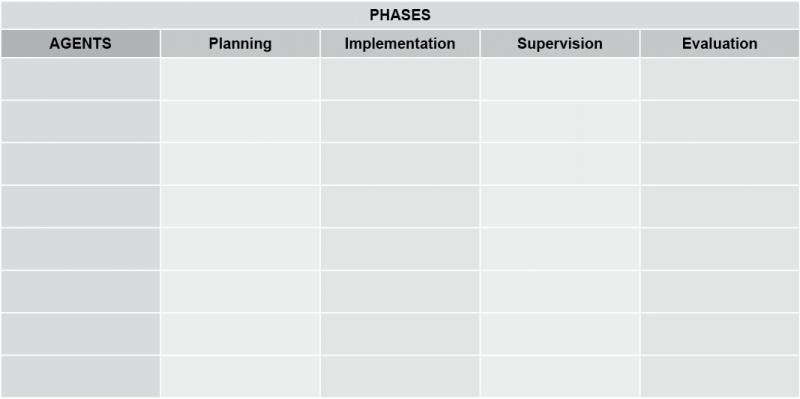
Task: Select the Planning column header
Action: 240,43
